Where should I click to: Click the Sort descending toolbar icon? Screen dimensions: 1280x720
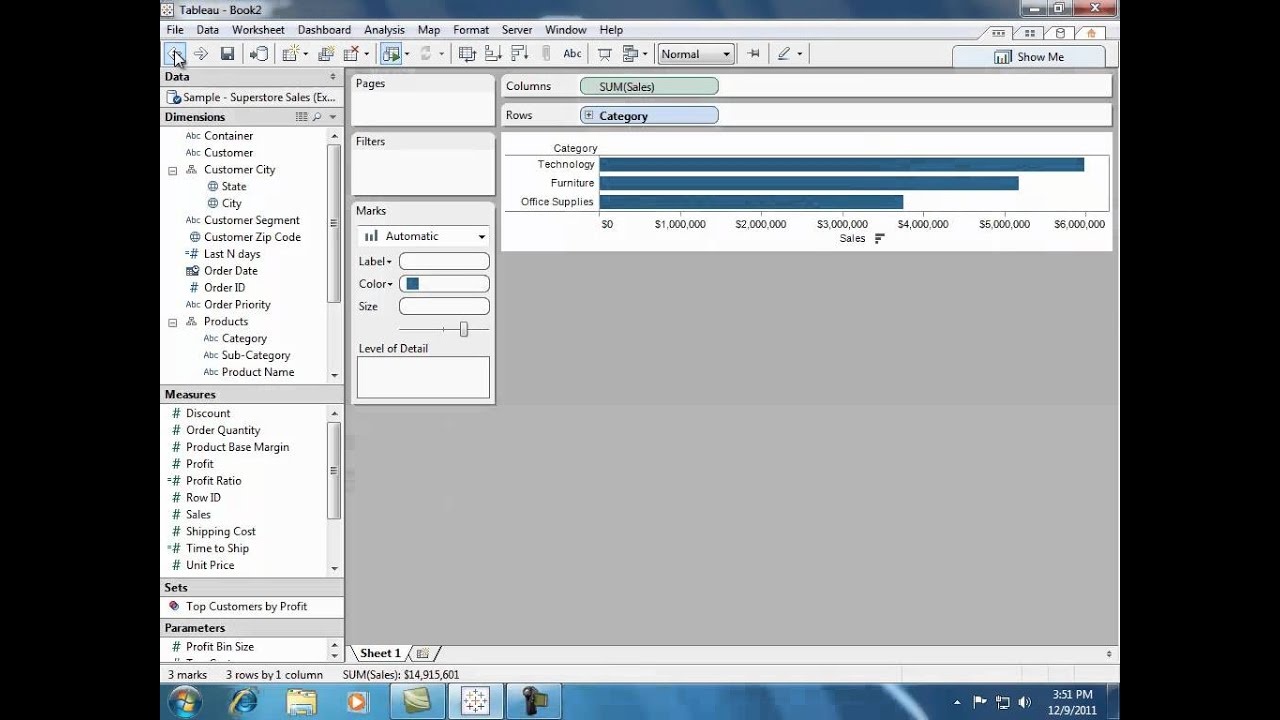tap(519, 54)
